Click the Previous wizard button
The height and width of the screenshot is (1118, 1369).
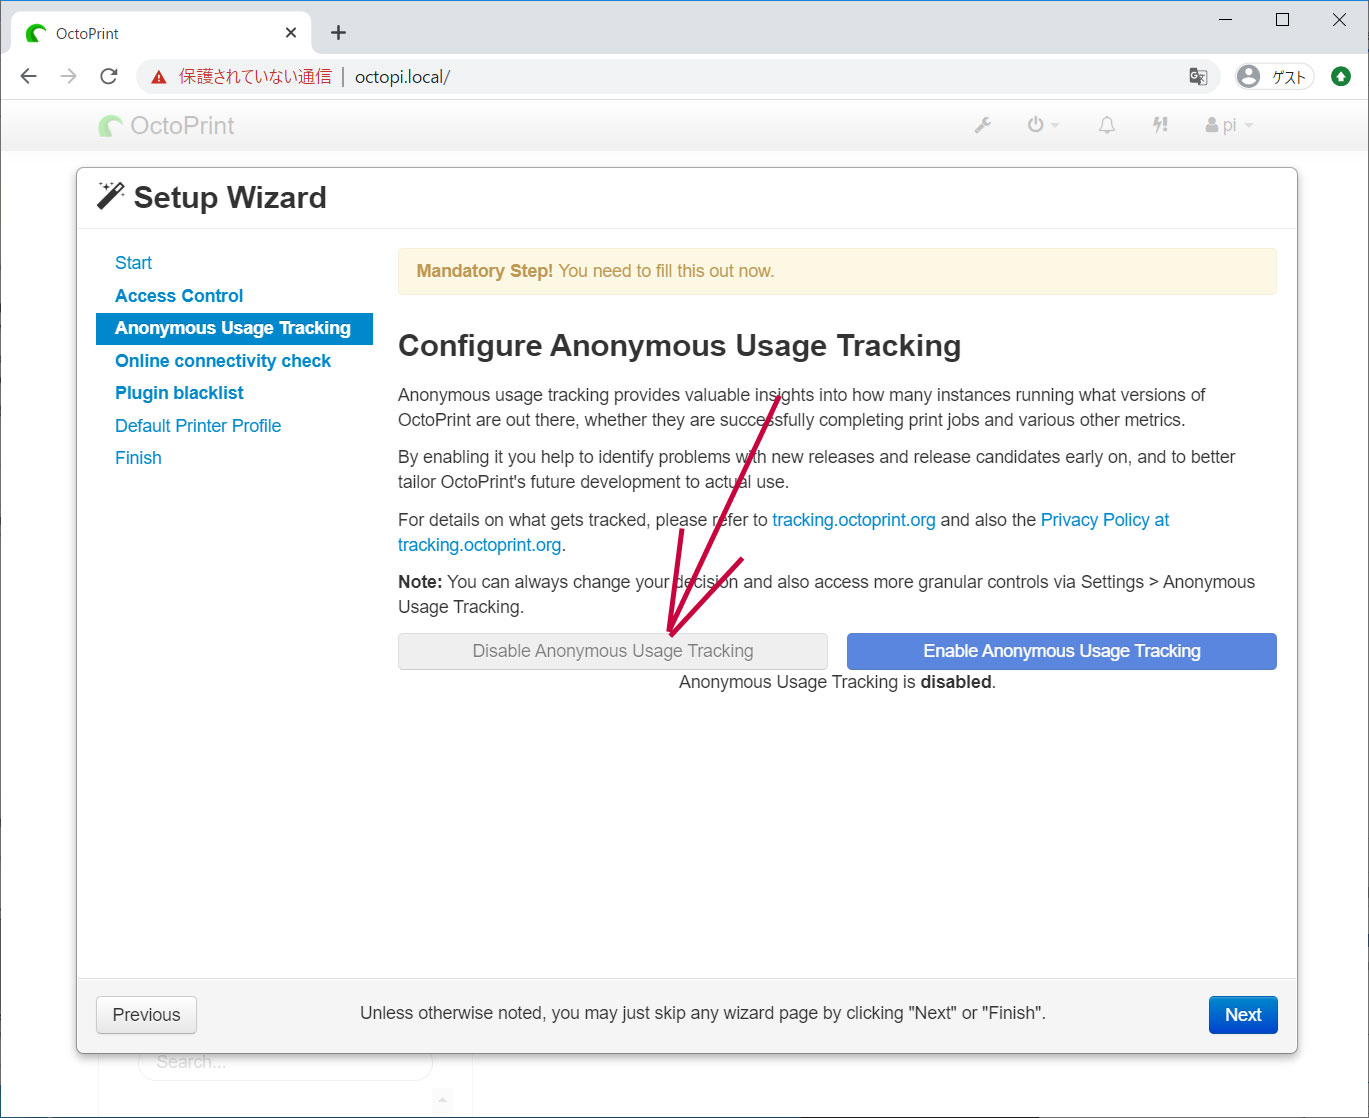[x=146, y=1015]
